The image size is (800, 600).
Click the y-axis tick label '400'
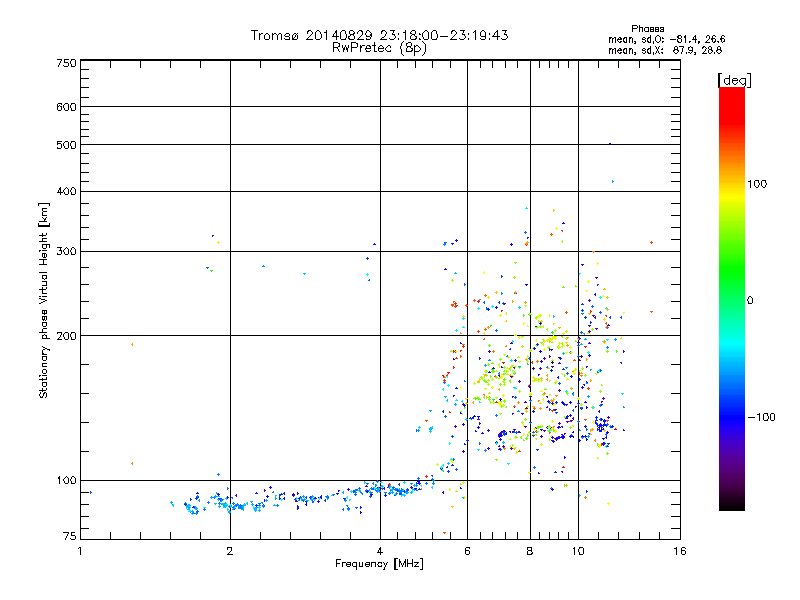[x=66, y=192]
